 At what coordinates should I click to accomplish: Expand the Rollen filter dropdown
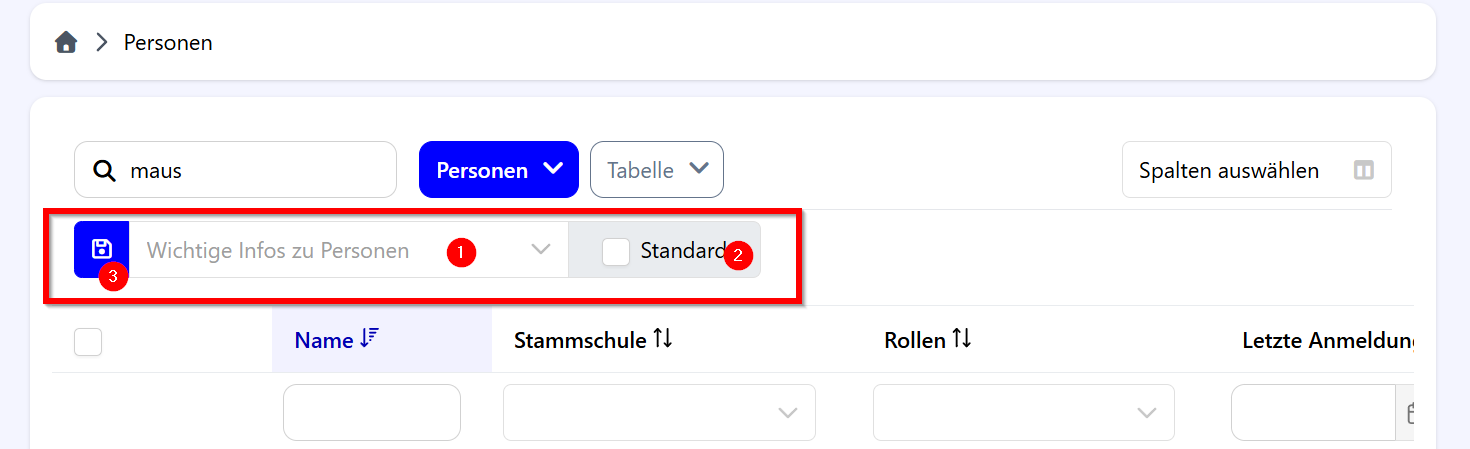(1023, 412)
